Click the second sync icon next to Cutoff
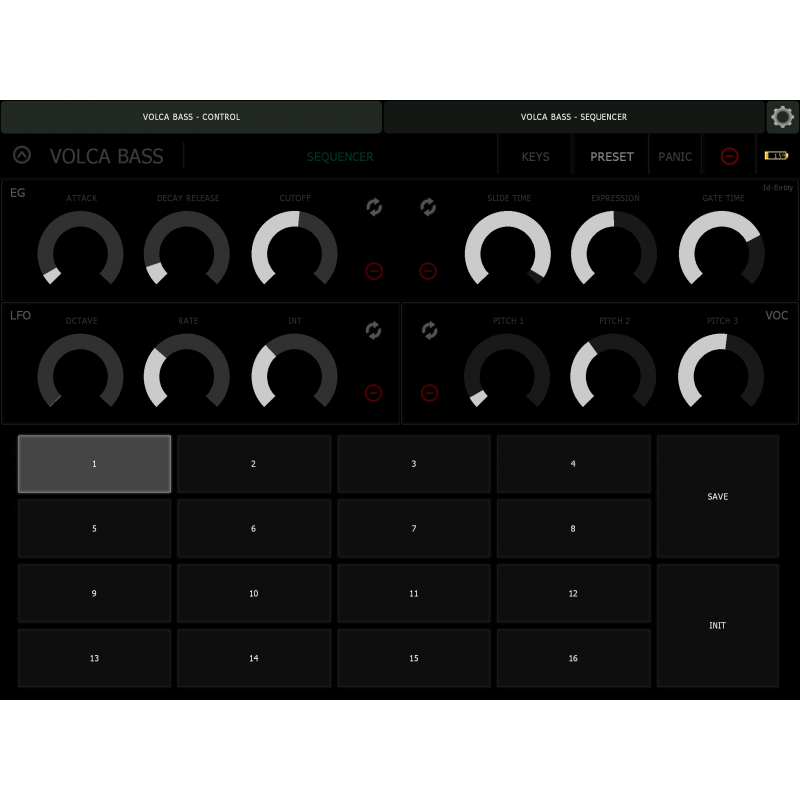800x800 pixels. coord(428,208)
